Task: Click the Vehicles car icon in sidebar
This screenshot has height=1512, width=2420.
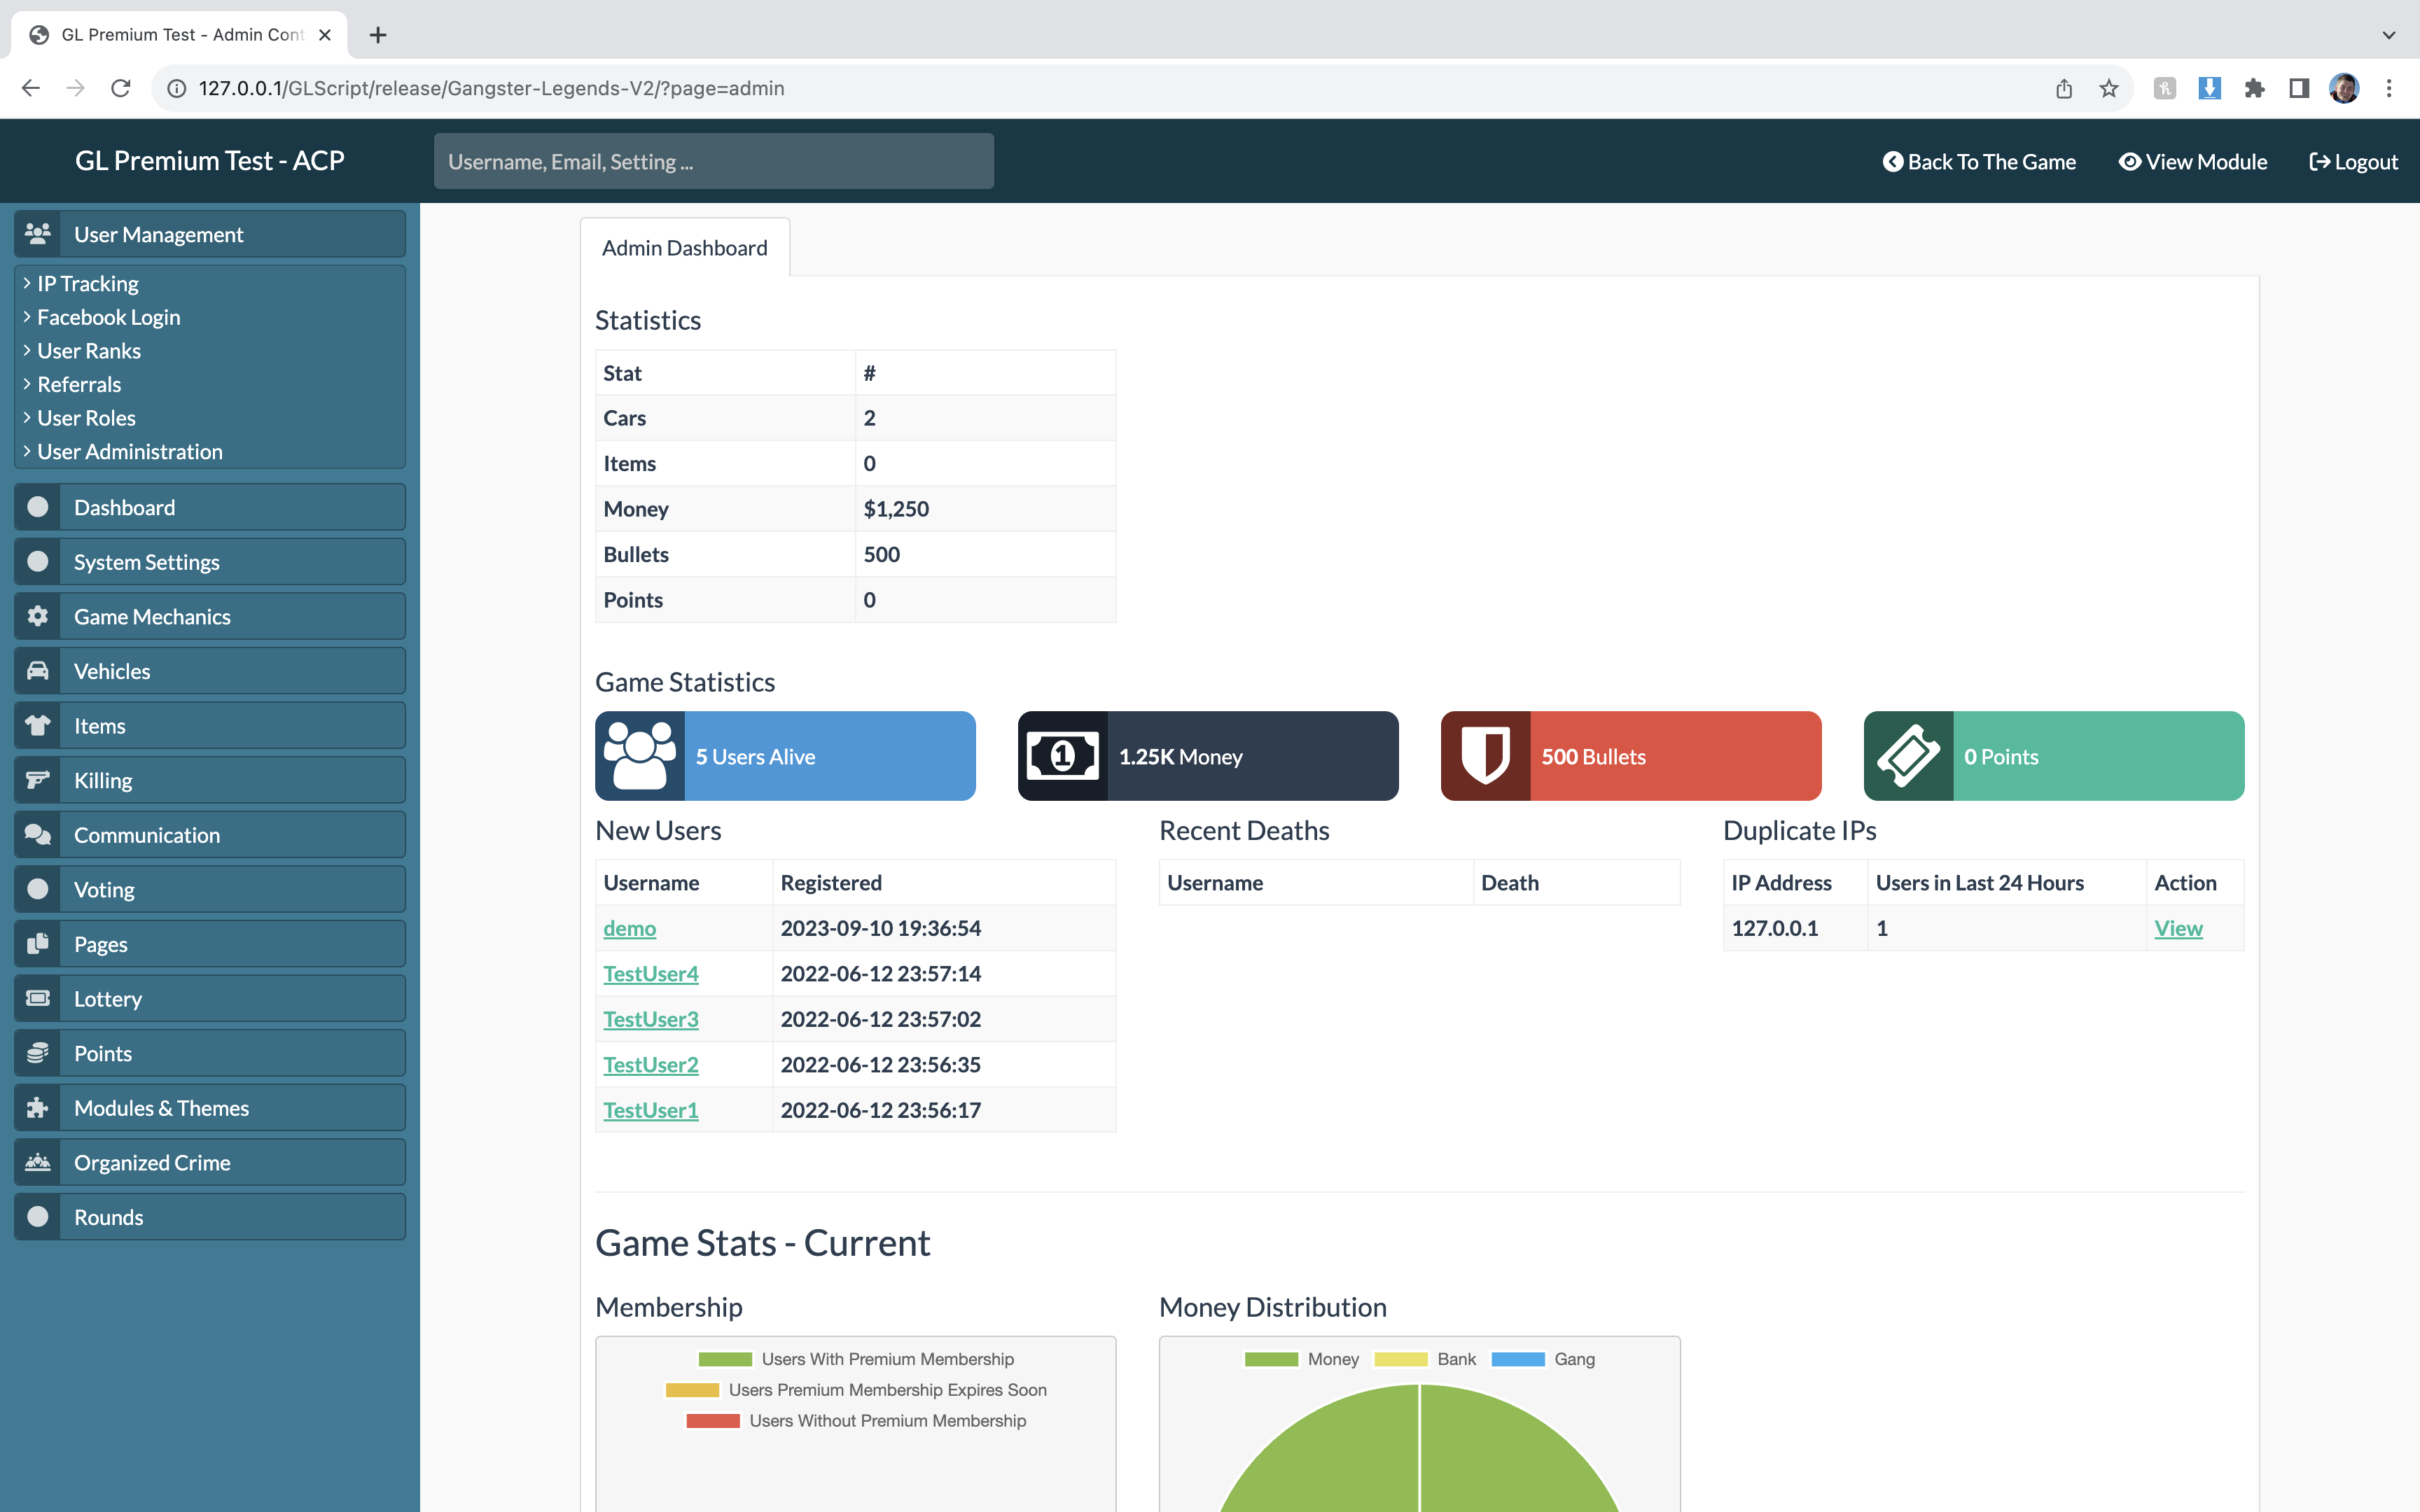Action: (38, 671)
